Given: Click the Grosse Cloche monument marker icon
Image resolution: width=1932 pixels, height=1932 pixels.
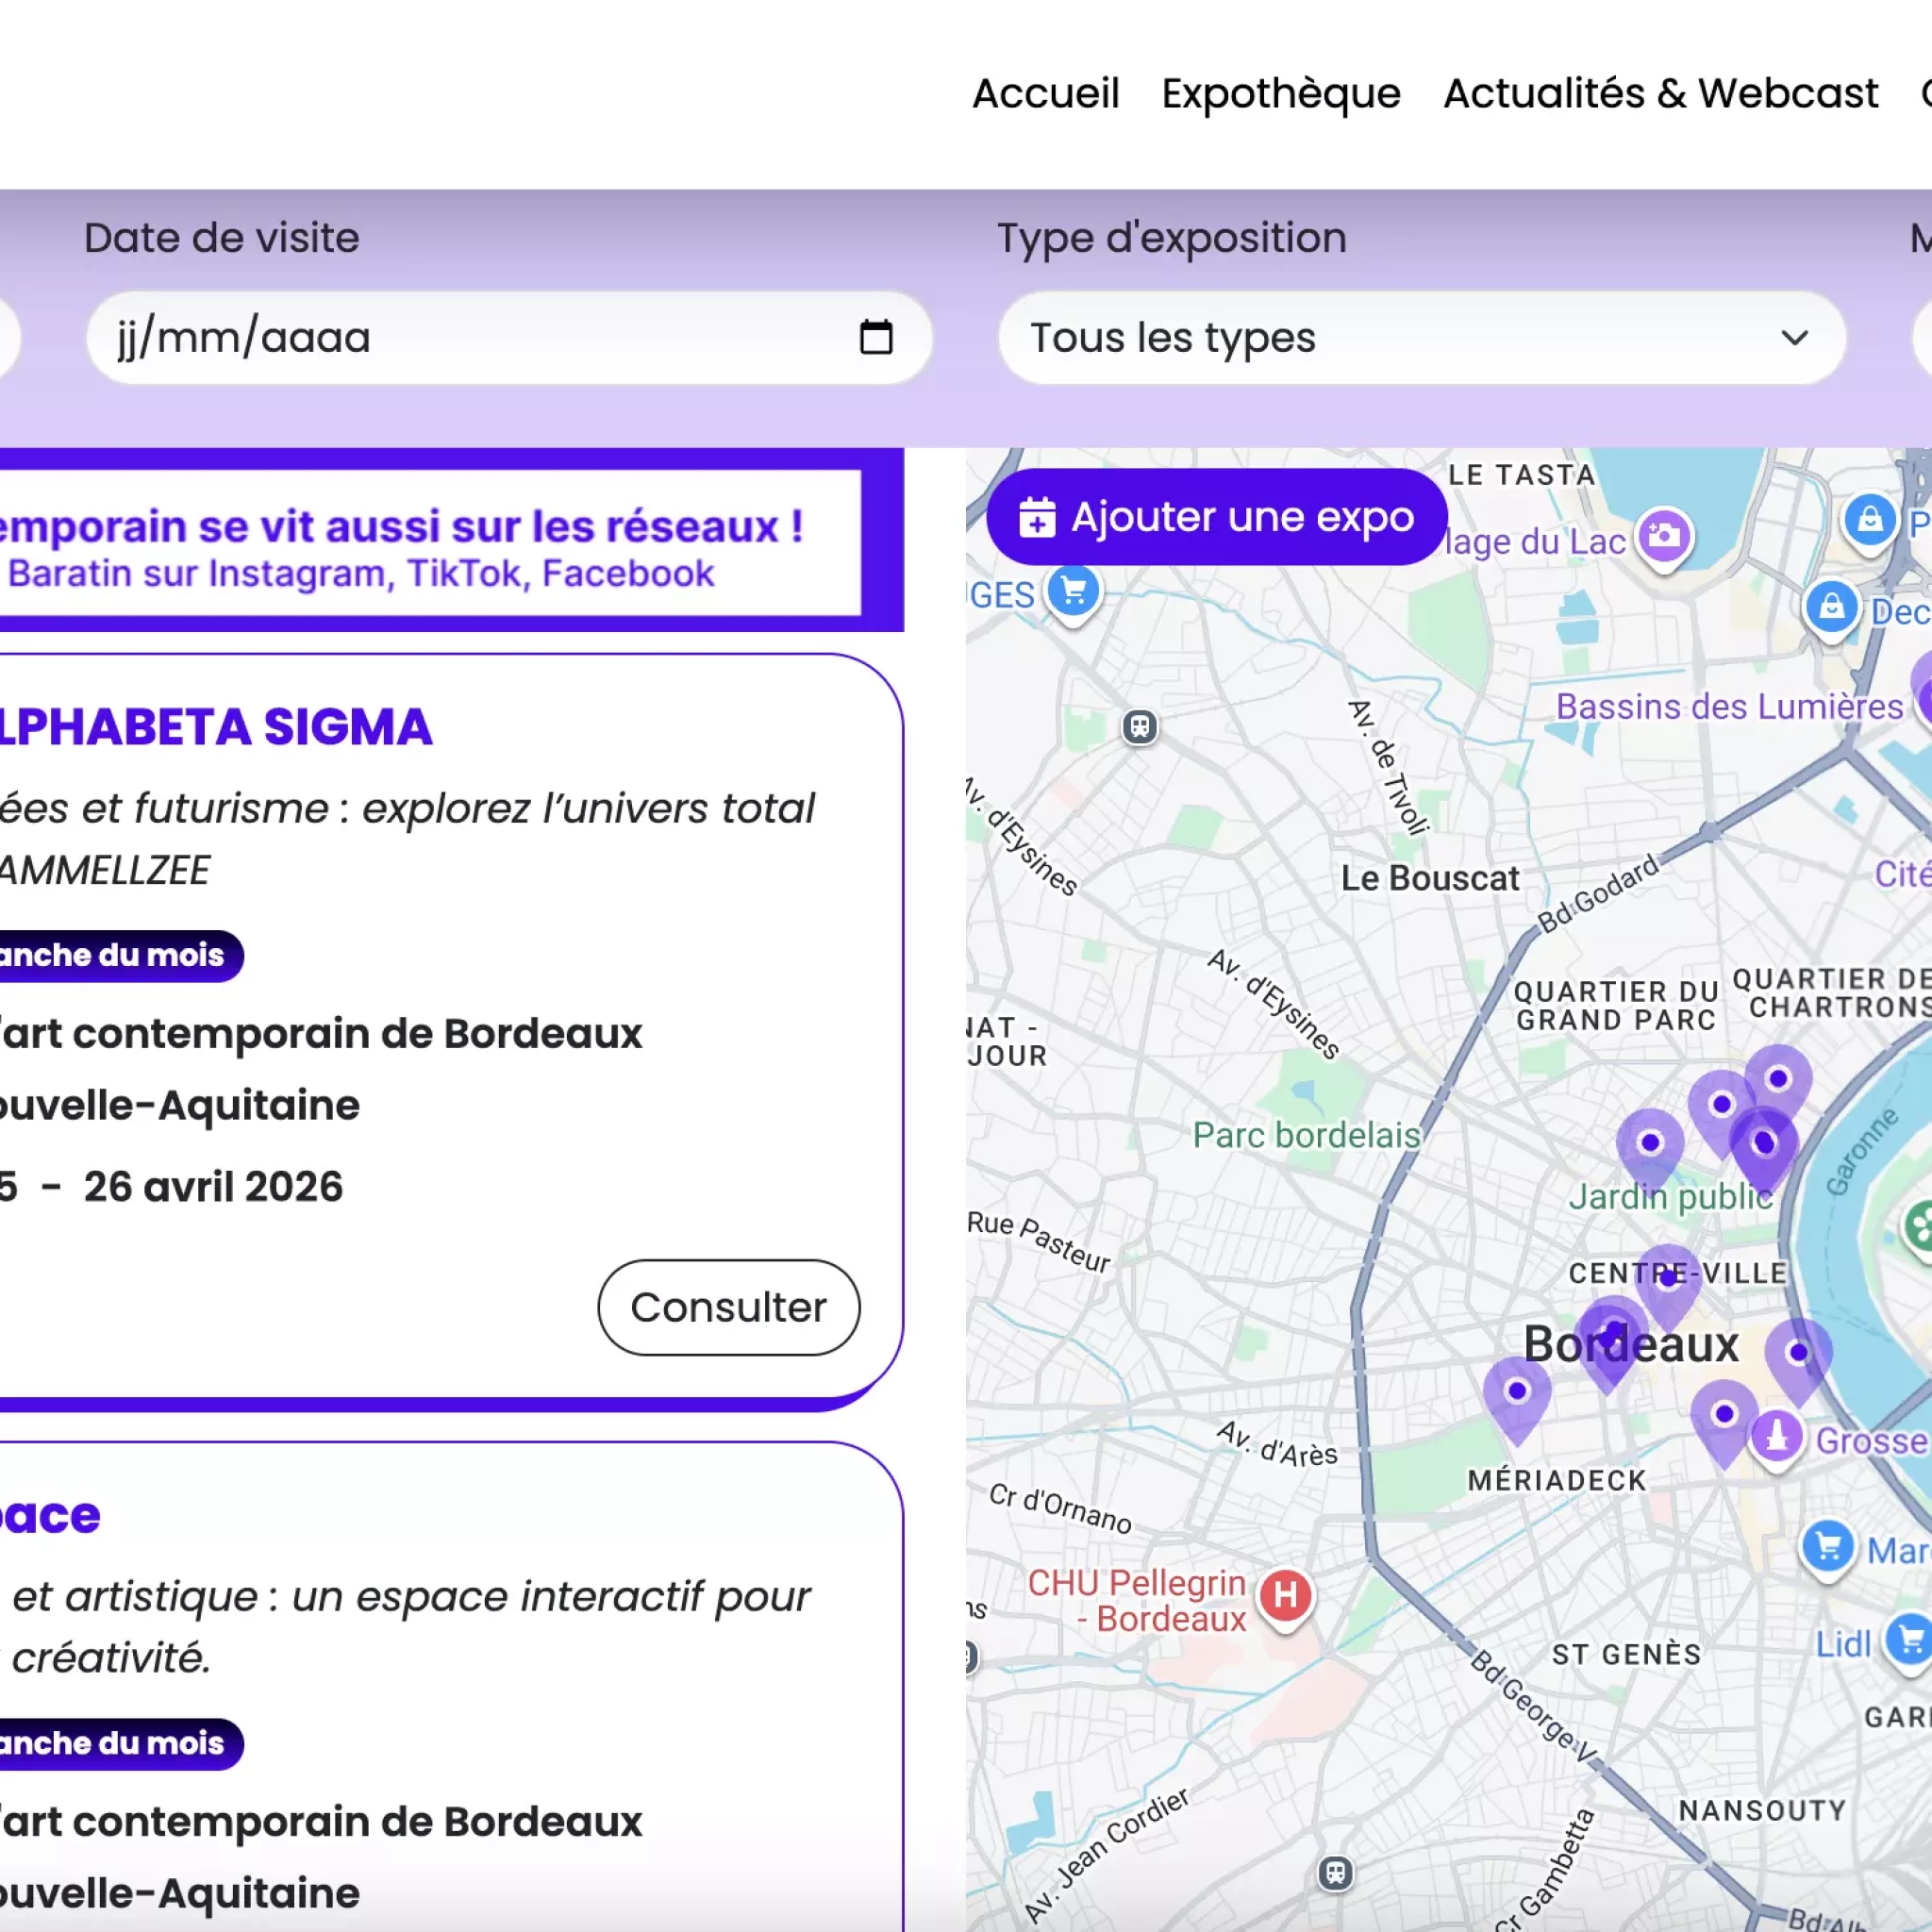Looking at the screenshot, I should click(1776, 1436).
